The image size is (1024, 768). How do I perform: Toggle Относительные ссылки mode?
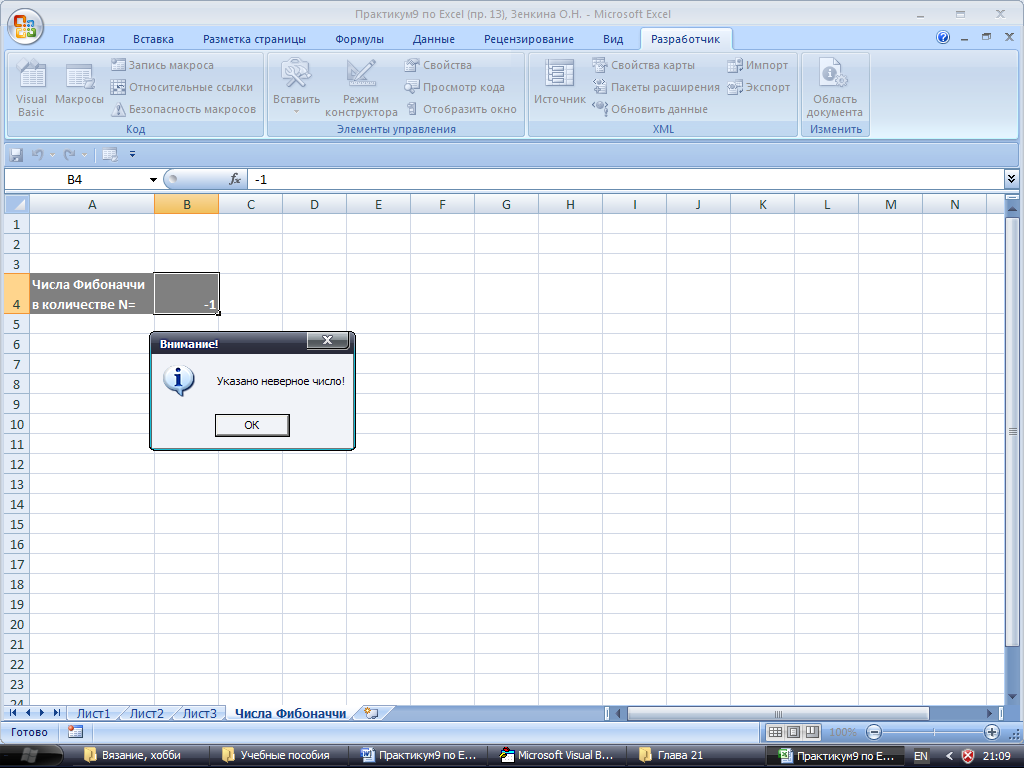182,87
